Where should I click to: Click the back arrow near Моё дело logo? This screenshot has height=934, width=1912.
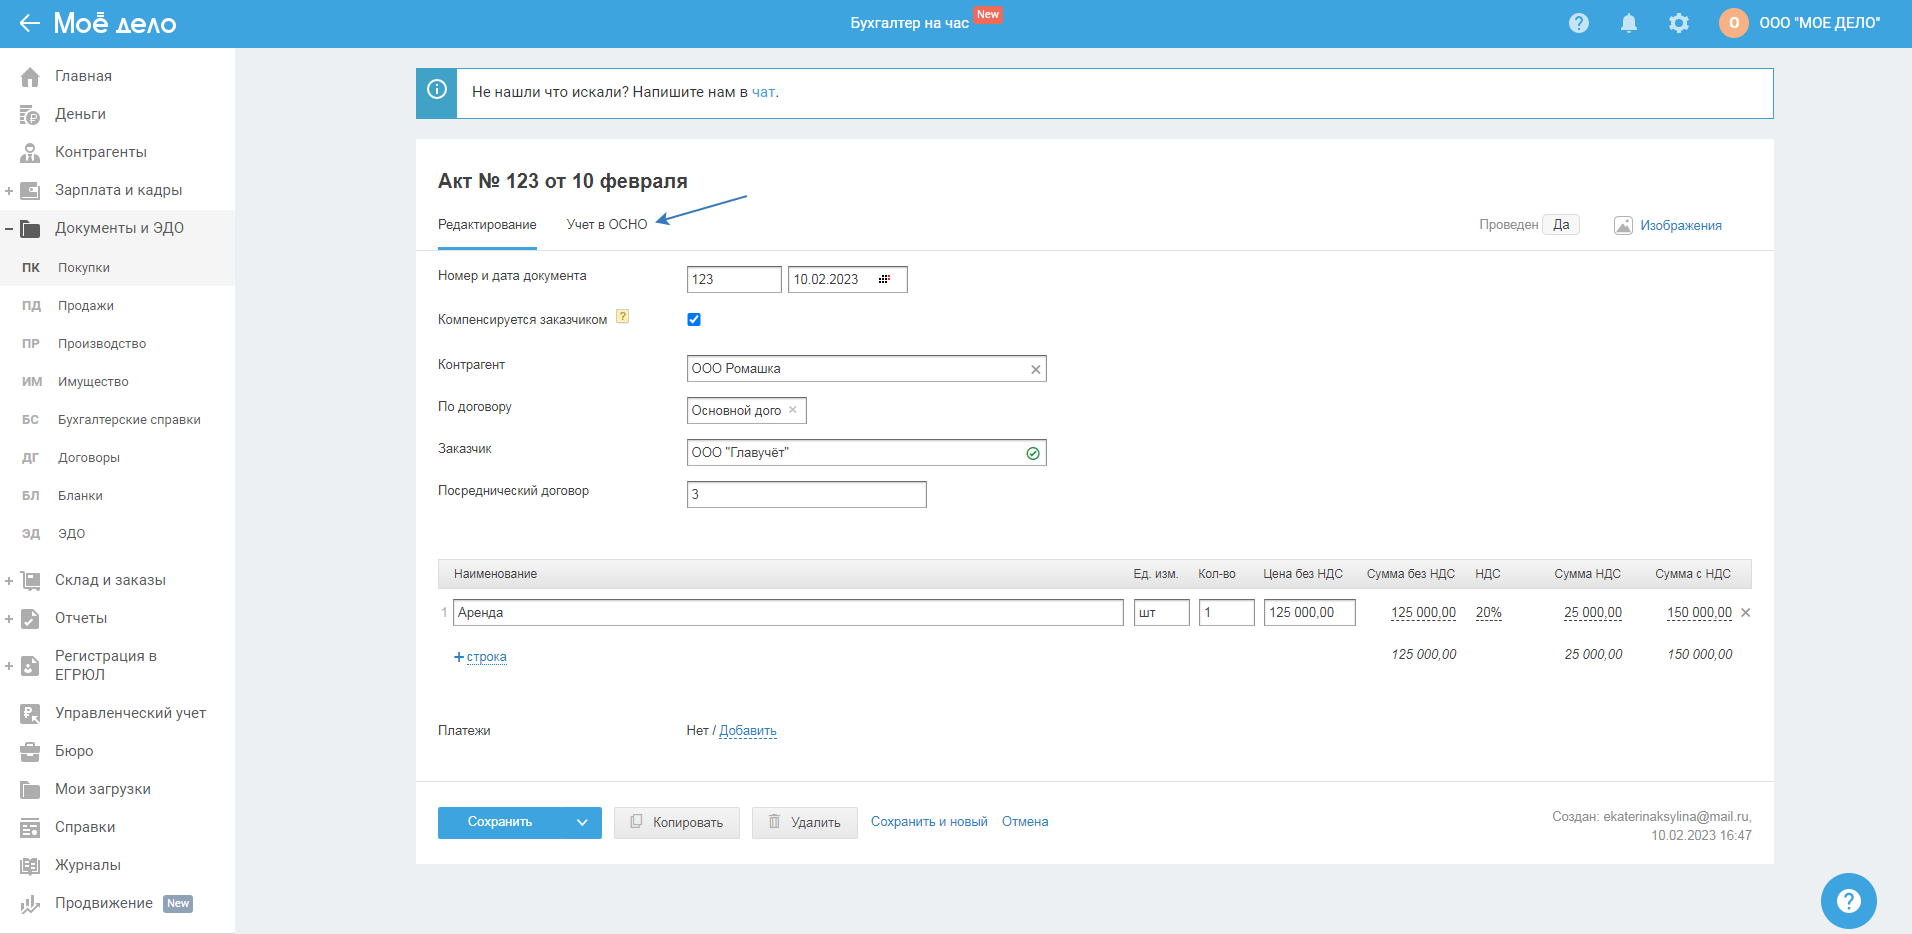[x=29, y=23]
